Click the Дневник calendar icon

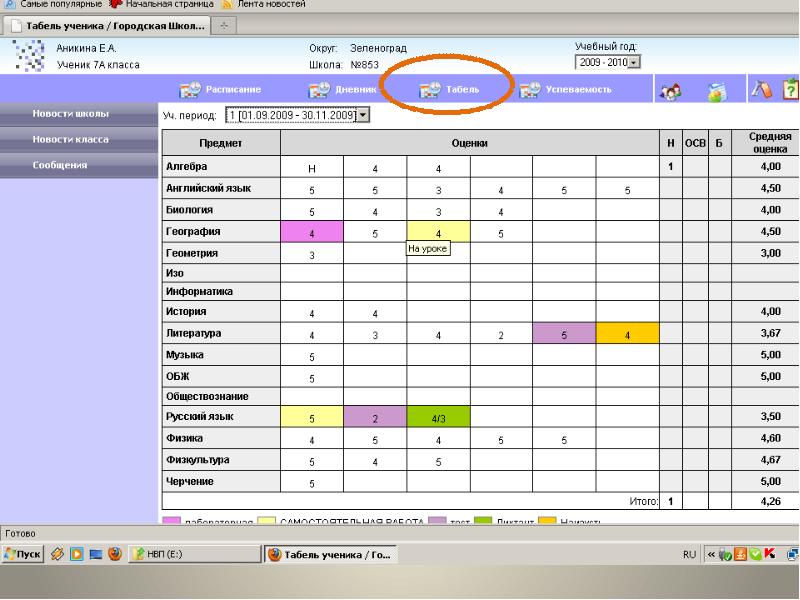319,90
